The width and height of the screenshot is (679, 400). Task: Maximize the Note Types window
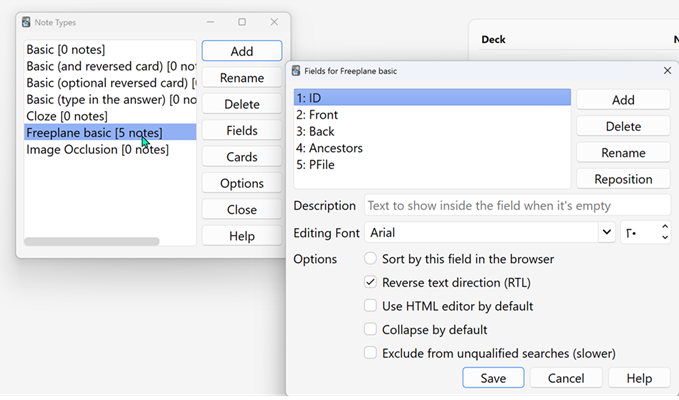click(x=242, y=22)
